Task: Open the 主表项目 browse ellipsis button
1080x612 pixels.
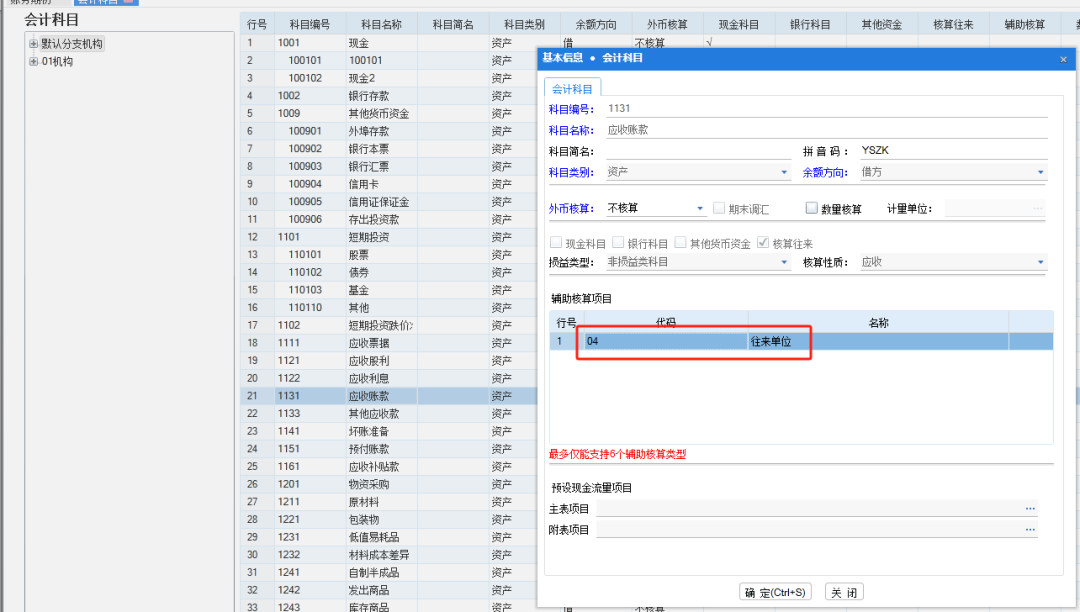Action: point(1030,509)
